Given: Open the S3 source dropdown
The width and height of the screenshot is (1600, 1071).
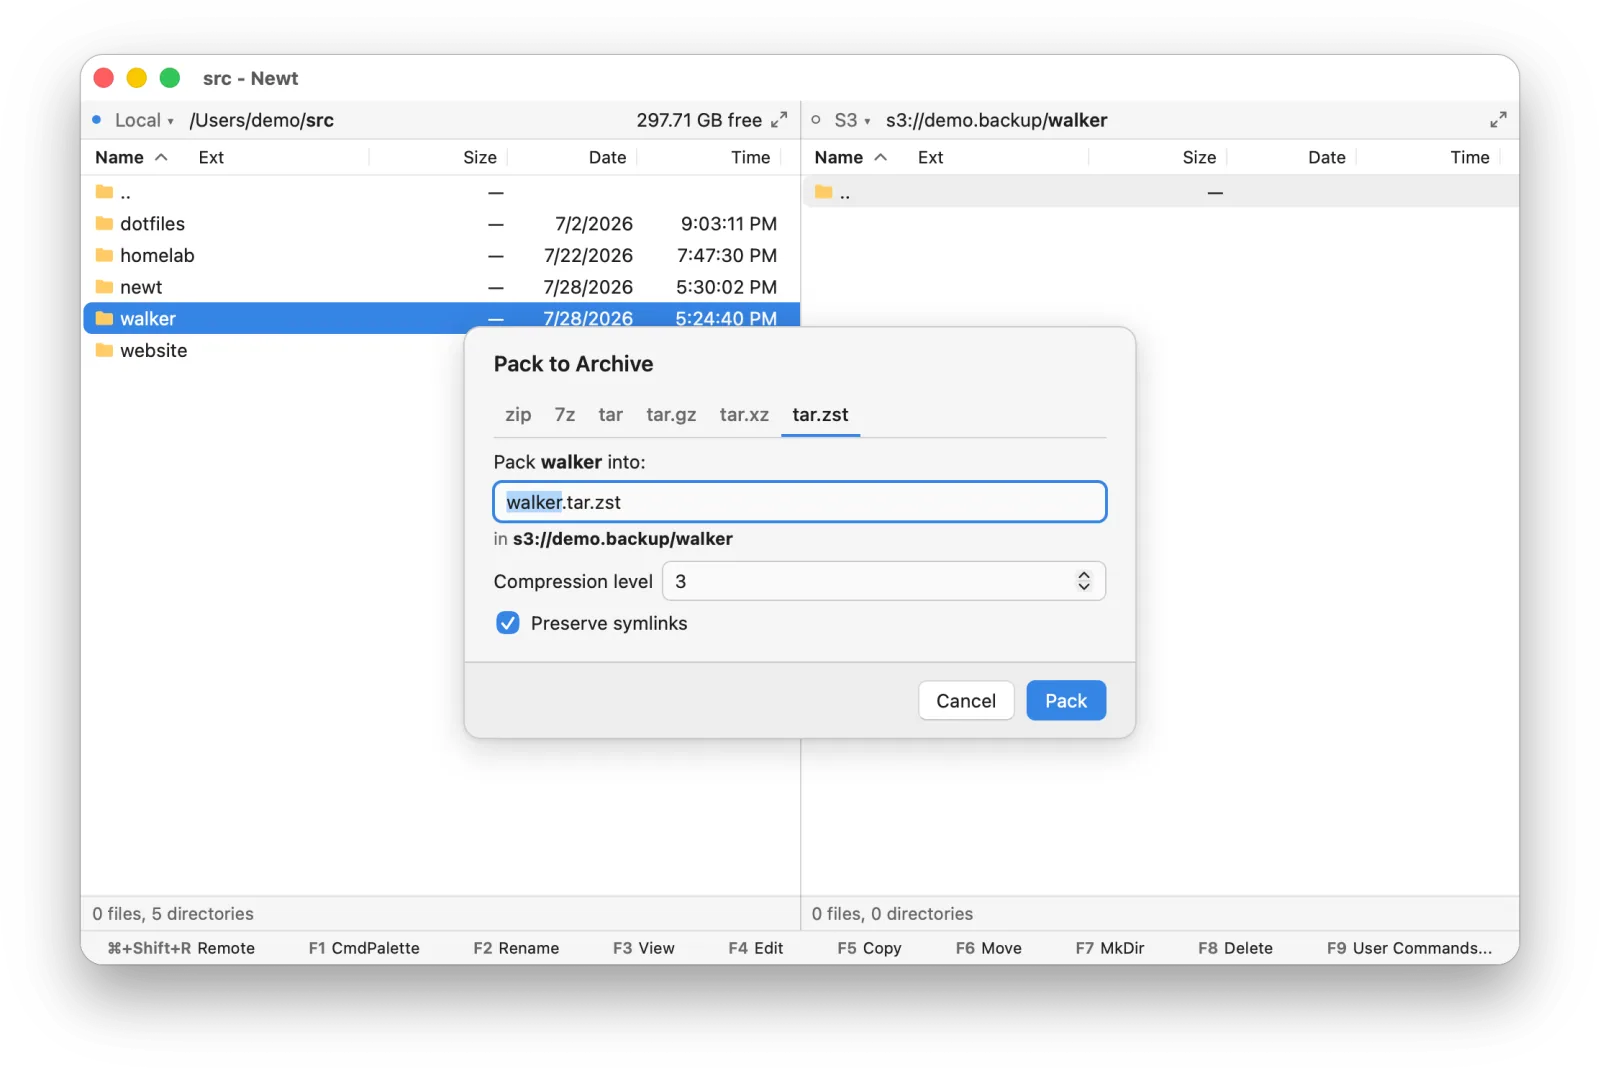Looking at the screenshot, I should 852,120.
